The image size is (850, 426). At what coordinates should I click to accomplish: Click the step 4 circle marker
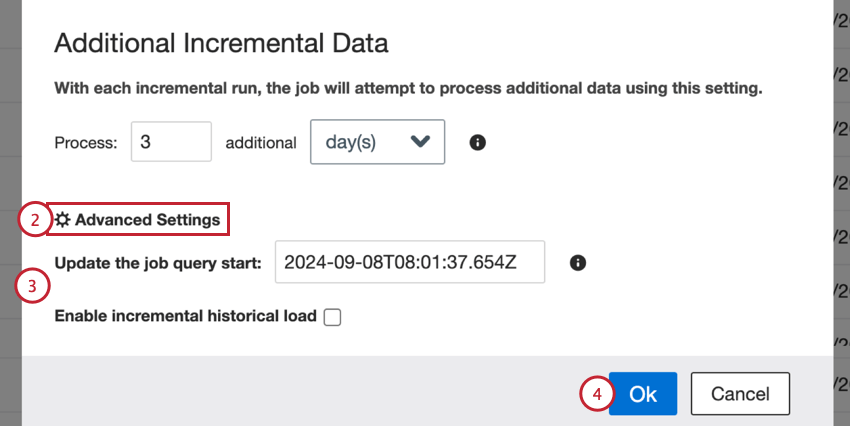click(x=595, y=394)
